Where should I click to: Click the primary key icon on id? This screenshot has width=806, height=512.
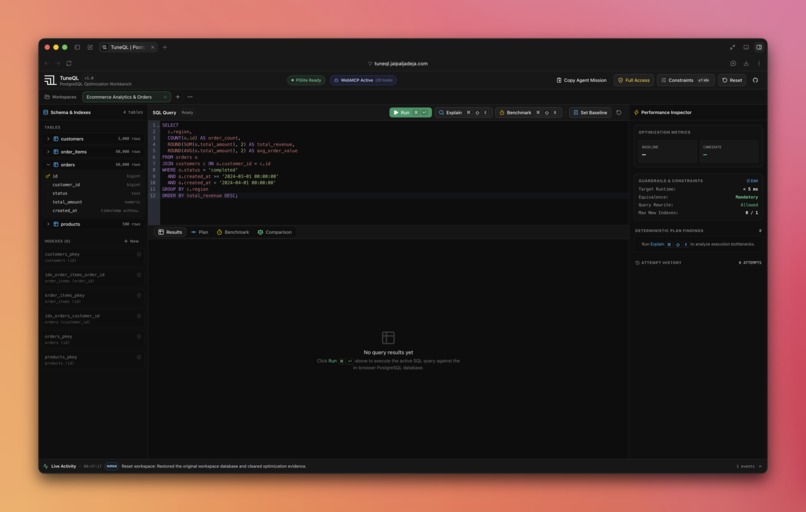pos(48,176)
